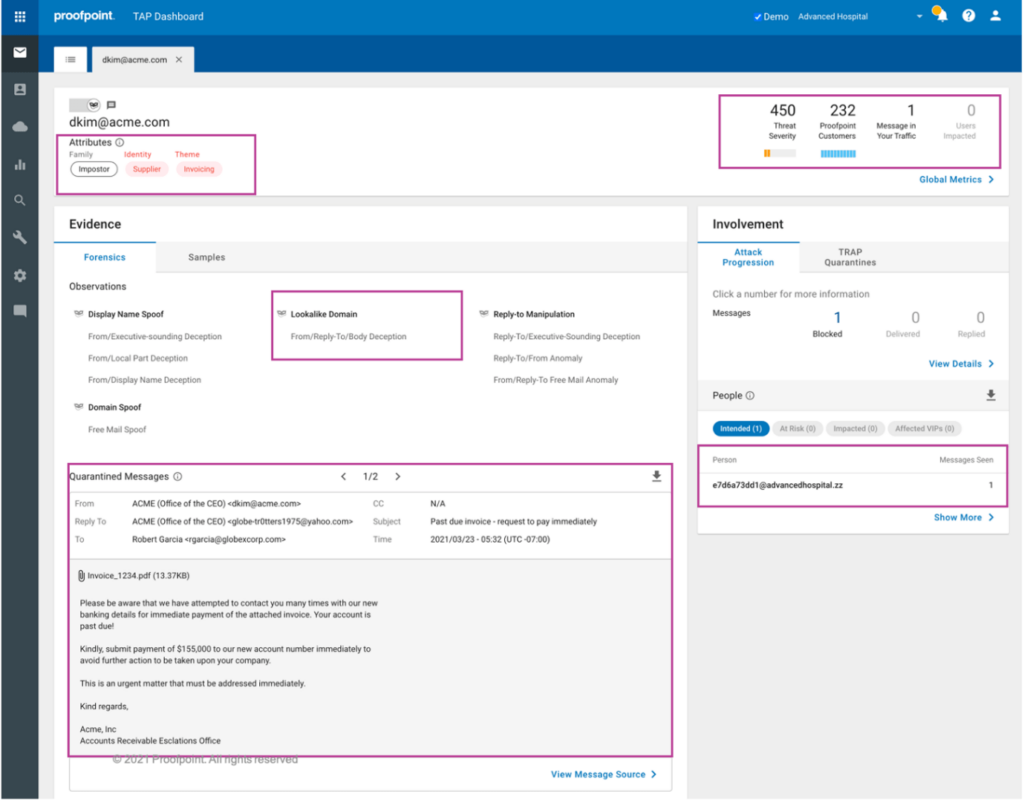Viewport: 1024px width, 800px height.
Task: Enable the At Risk people filter
Action: (797, 428)
